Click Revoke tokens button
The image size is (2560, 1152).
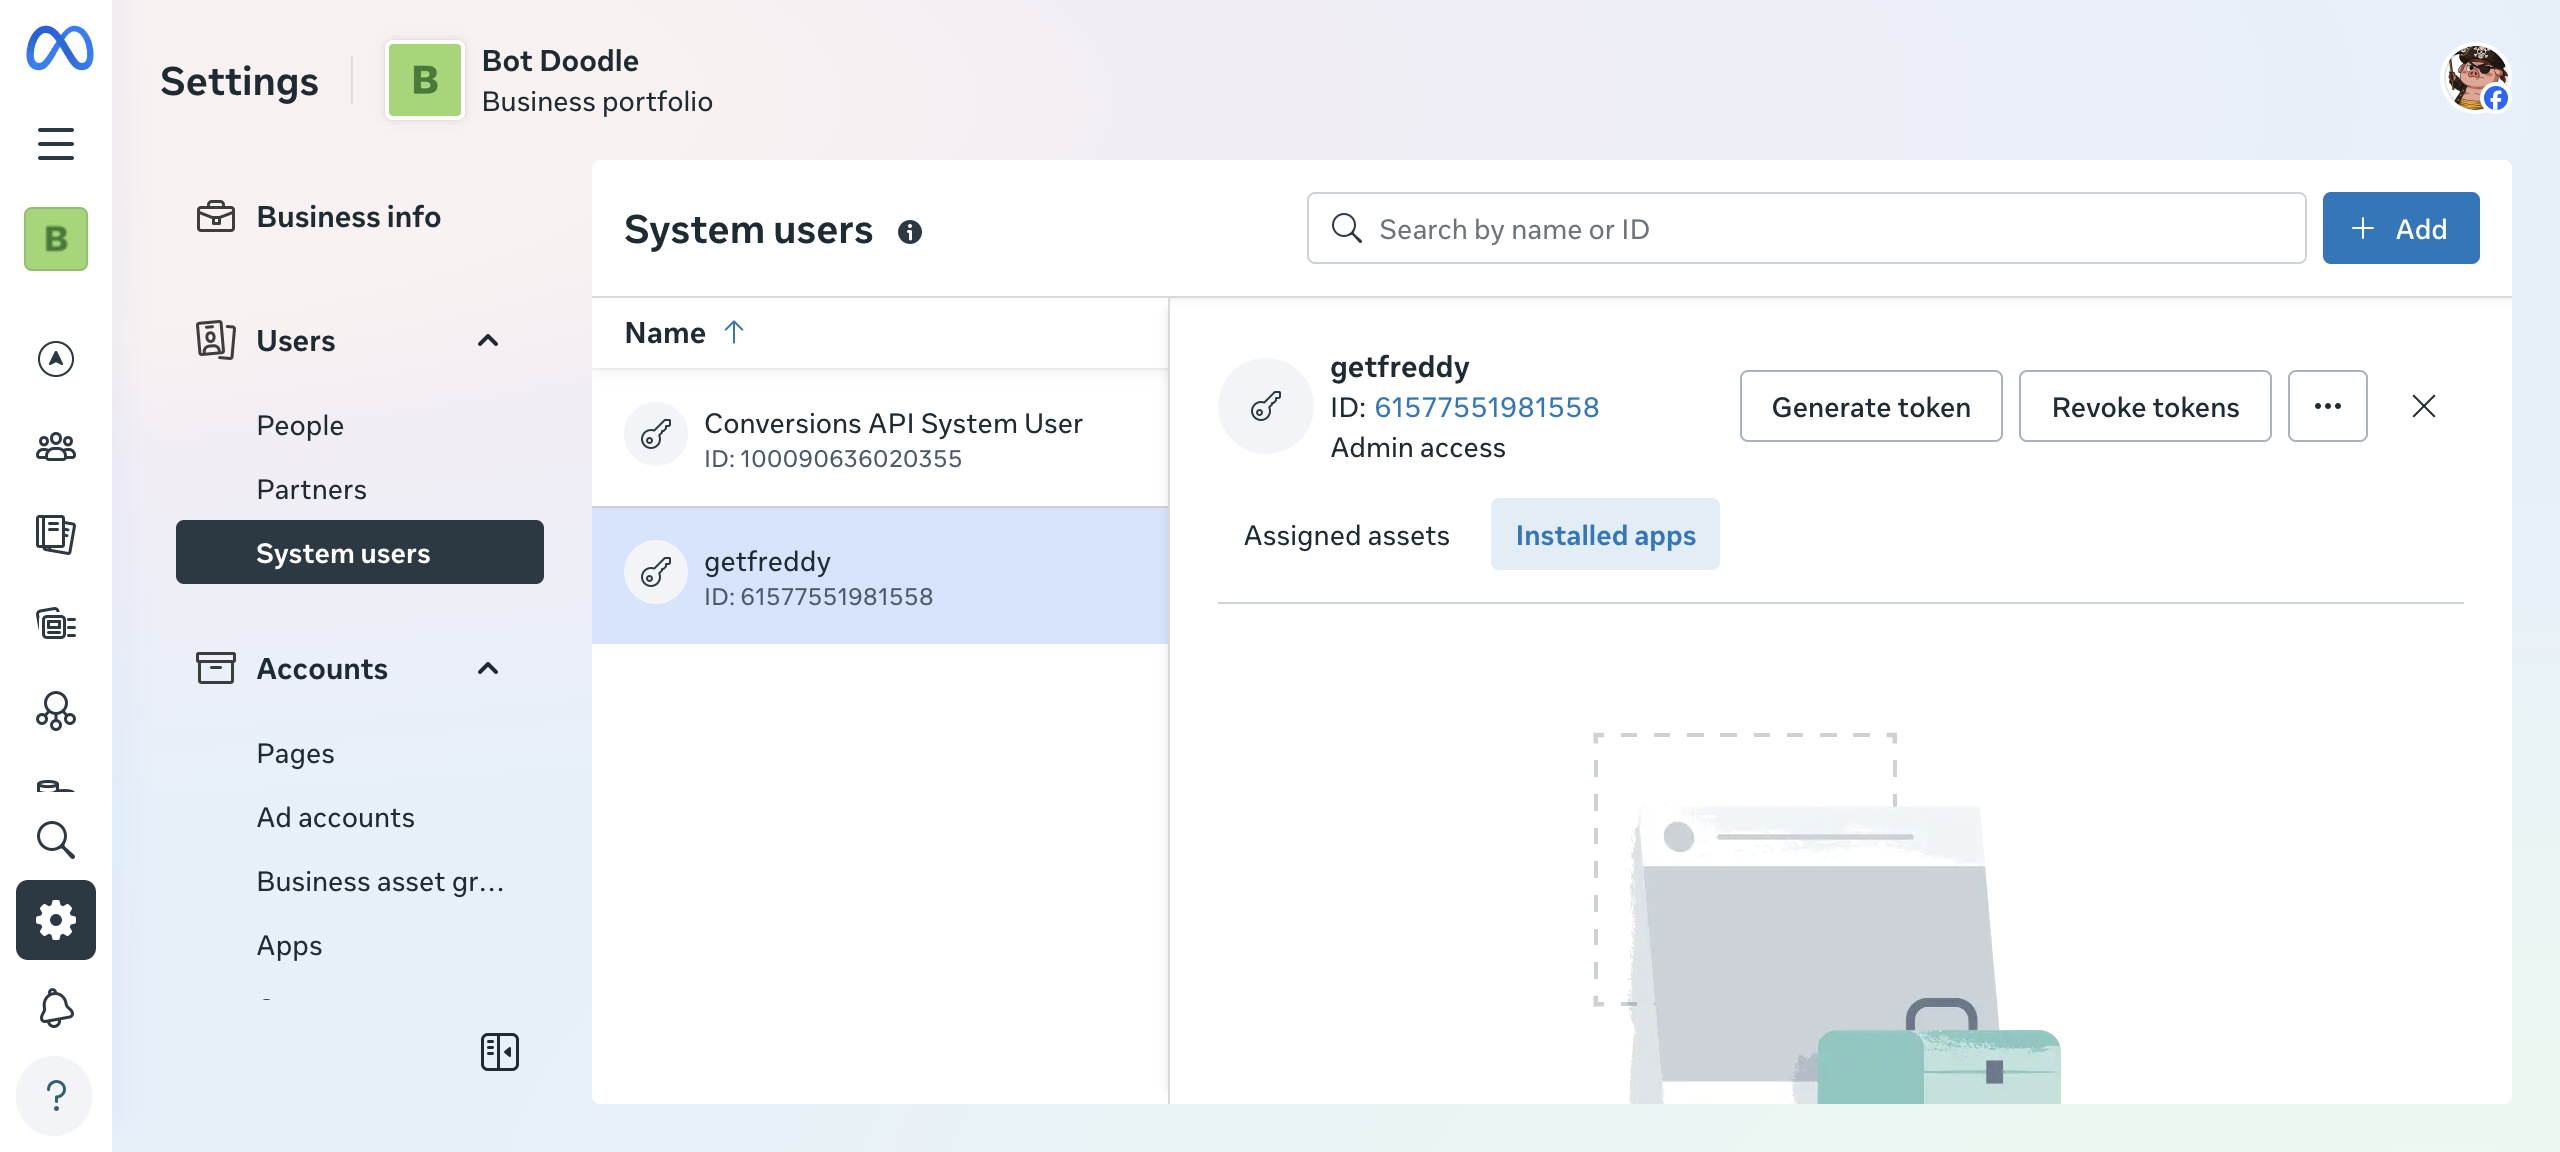(x=2144, y=406)
